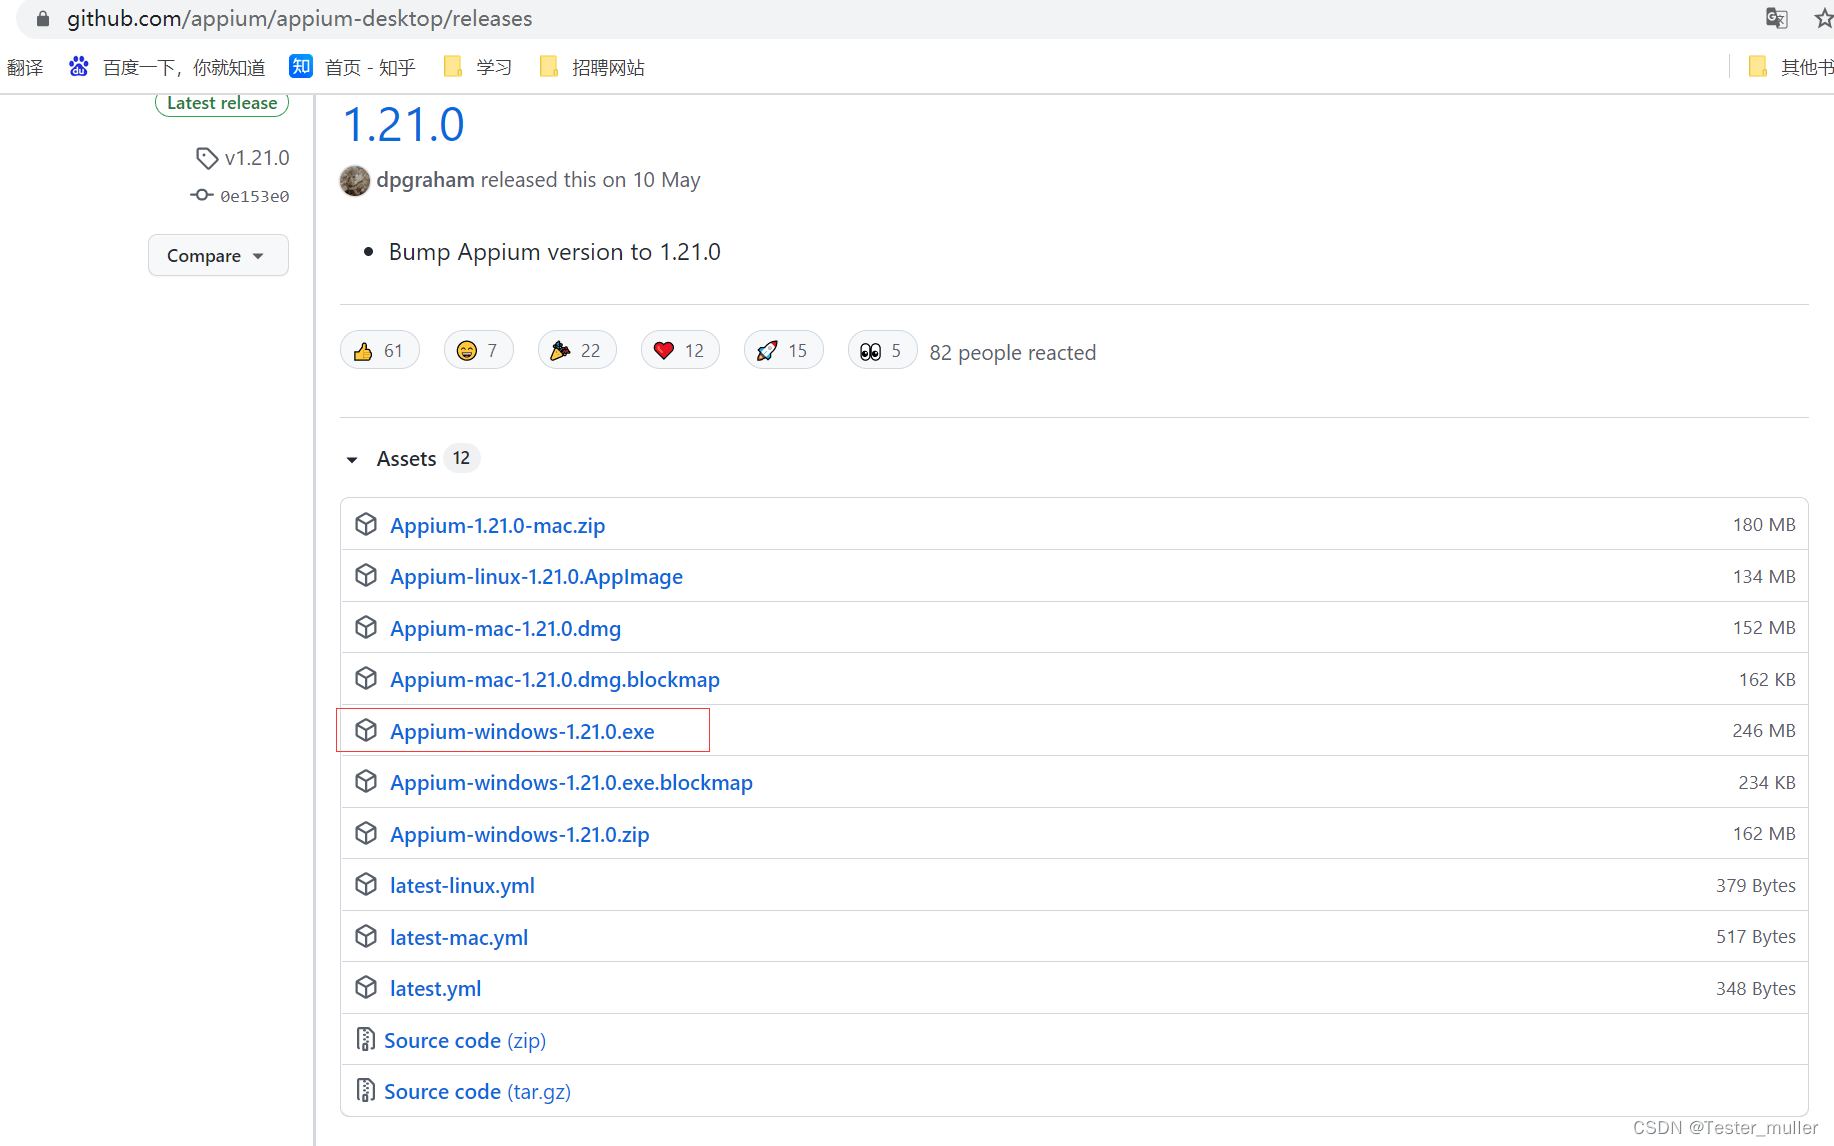The height and width of the screenshot is (1146, 1834).
Task: Click package icon beside Appium-mac-1.21.0.dmg
Action: pos(366,627)
